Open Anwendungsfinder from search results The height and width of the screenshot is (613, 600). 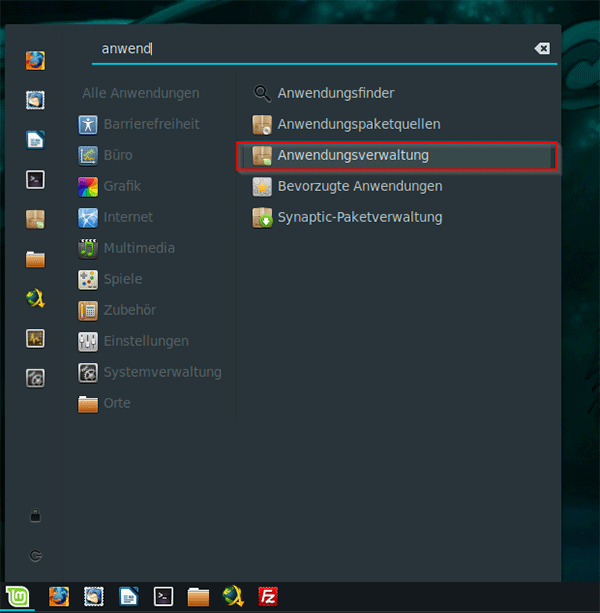[x=336, y=93]
